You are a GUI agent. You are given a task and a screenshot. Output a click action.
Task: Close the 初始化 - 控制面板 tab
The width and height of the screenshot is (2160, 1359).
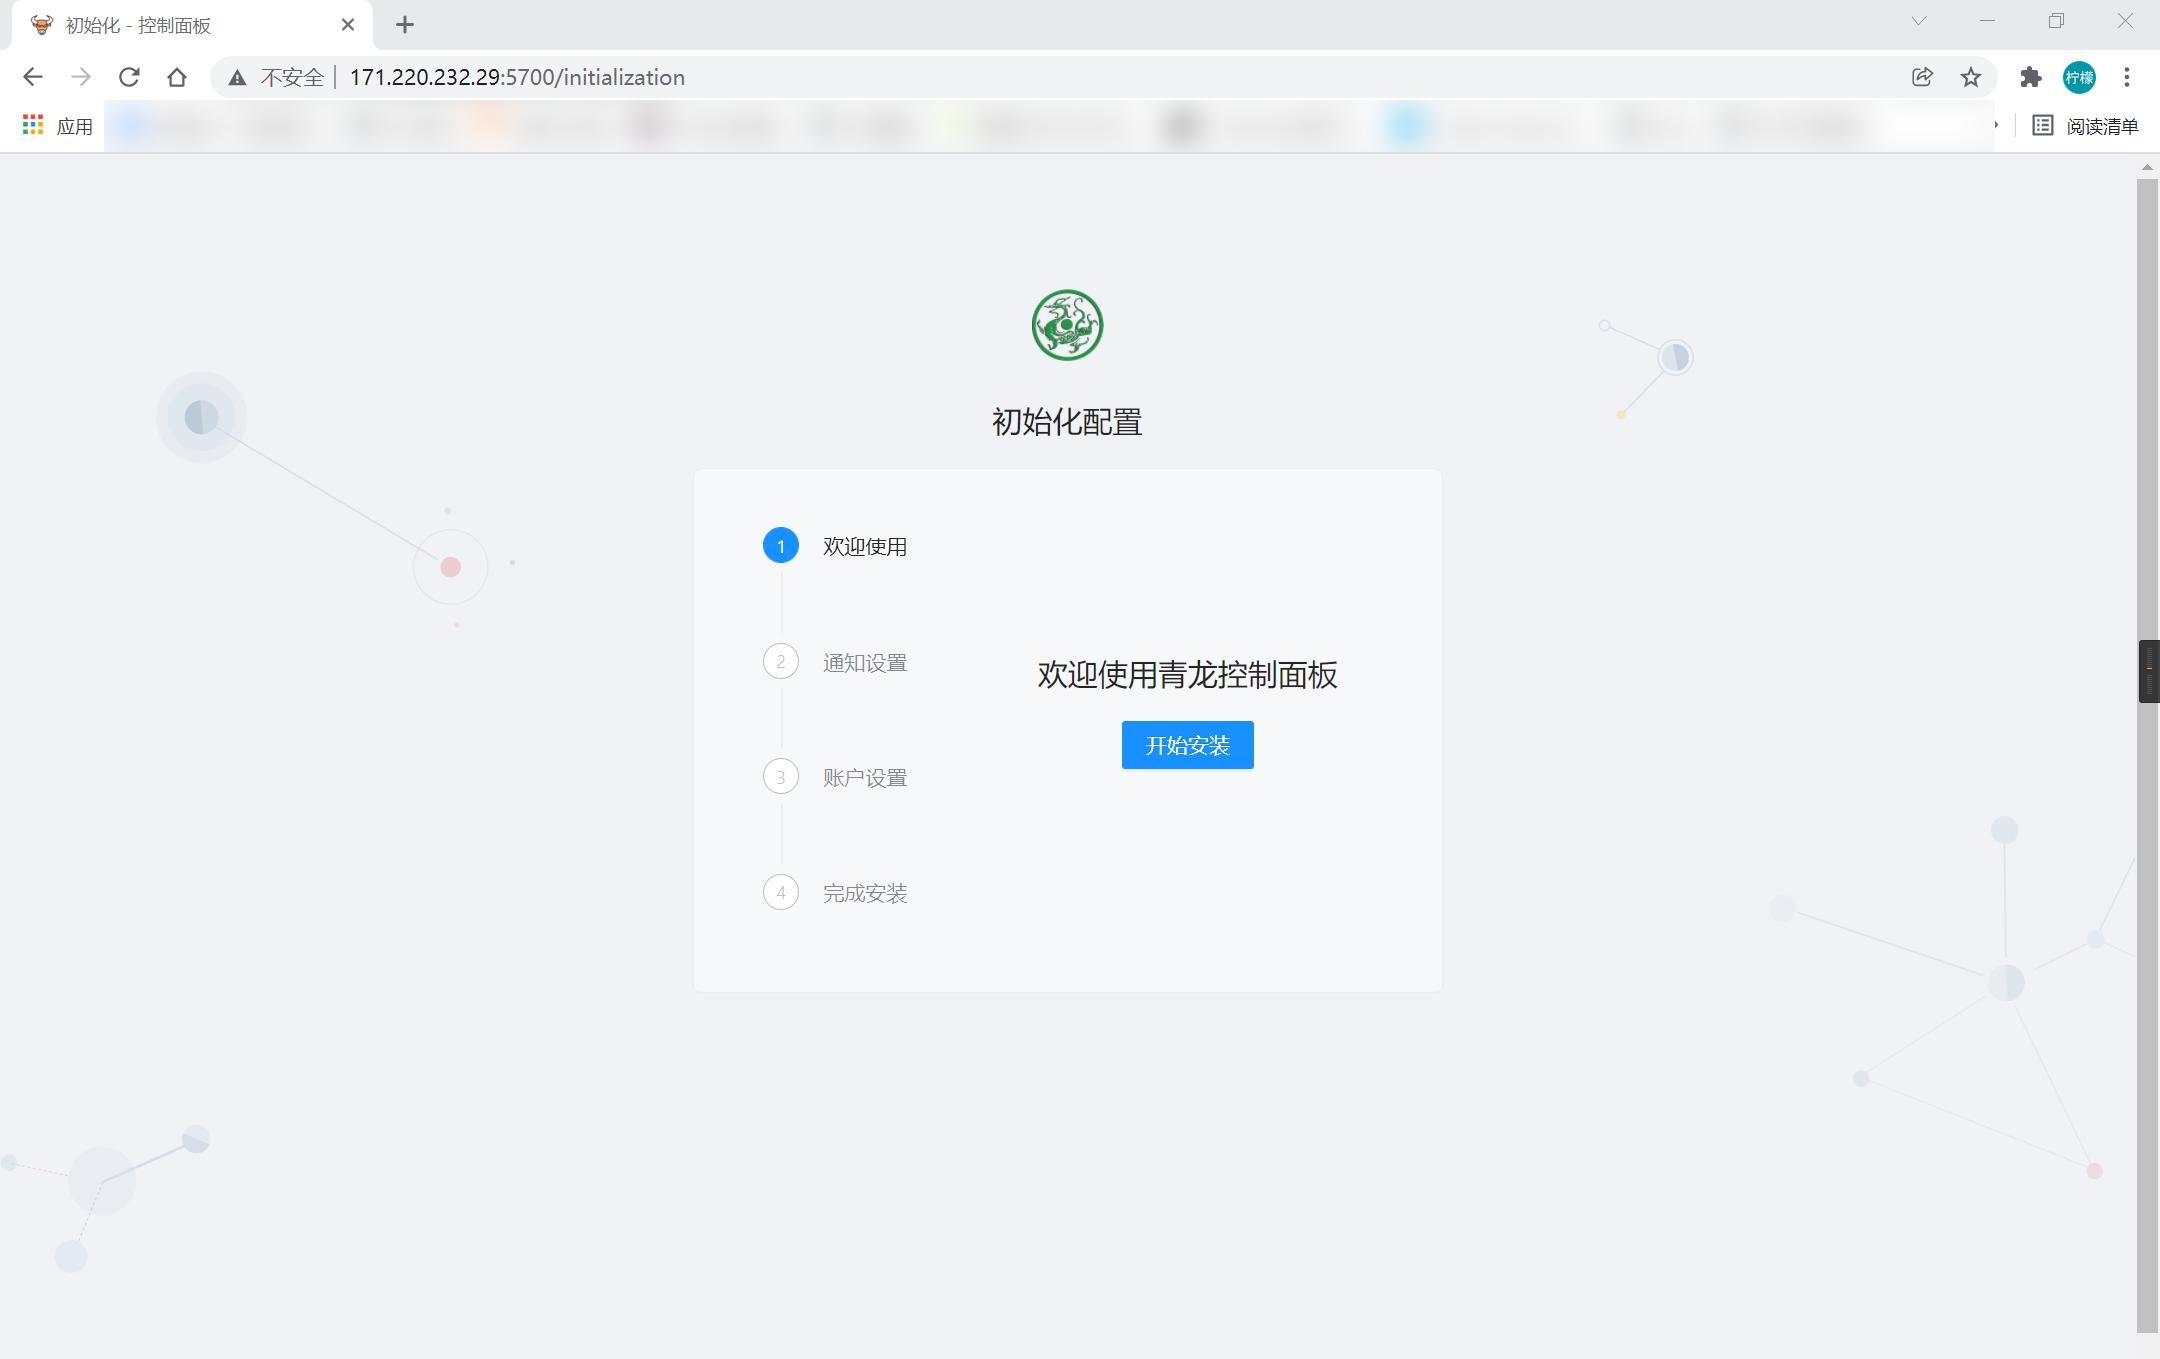pos(348,25)
